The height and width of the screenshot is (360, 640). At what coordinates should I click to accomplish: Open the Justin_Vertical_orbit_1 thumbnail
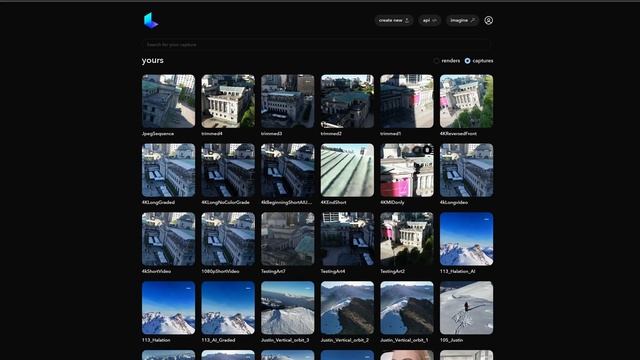point(407,308)
